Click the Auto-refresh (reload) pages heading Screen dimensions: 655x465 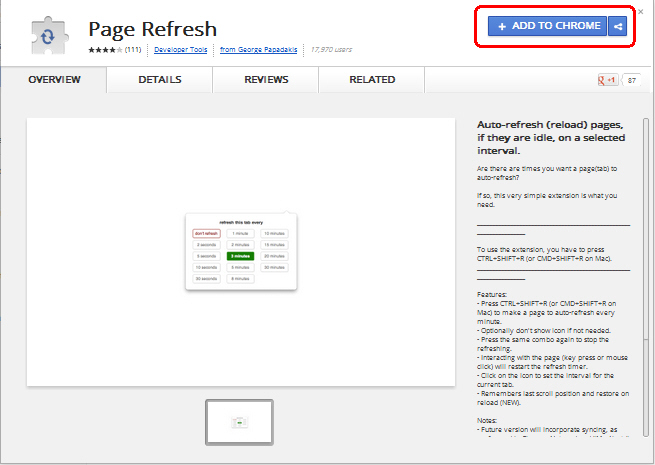point(551,137)
